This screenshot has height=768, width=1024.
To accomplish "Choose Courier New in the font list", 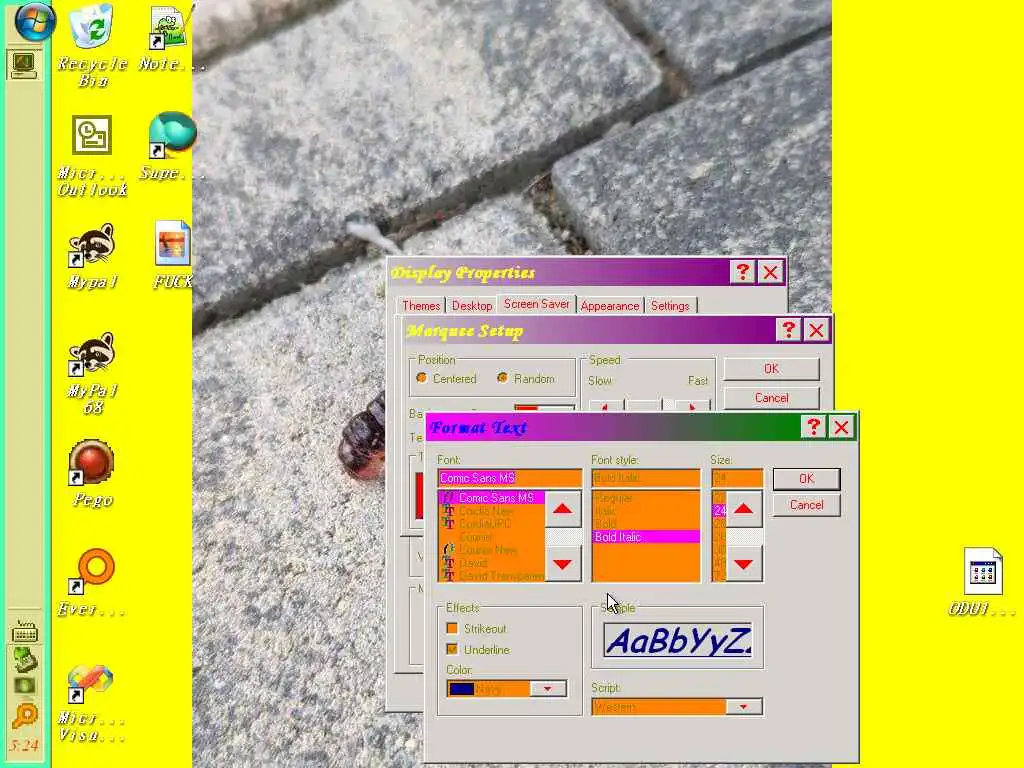I will pos(491,550).
